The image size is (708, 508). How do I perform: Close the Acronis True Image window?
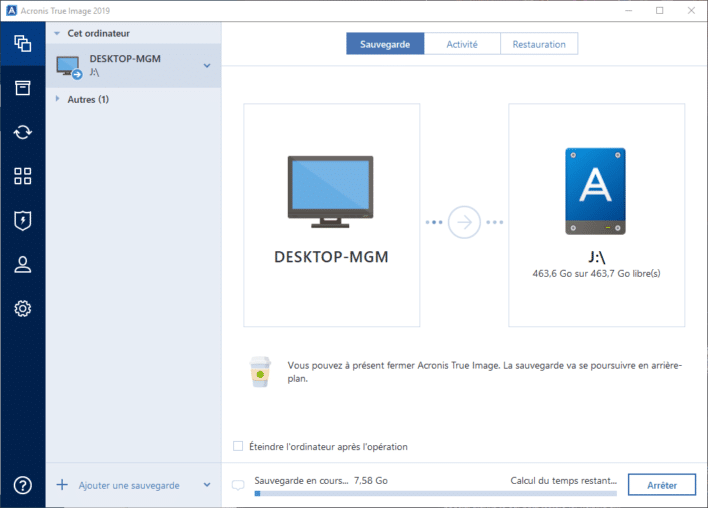(691, 10)
